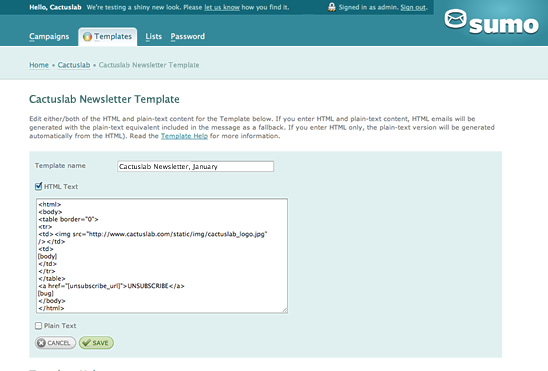Click the [bug] placeholder line
The image size is (548, 371).
(45, 293)
